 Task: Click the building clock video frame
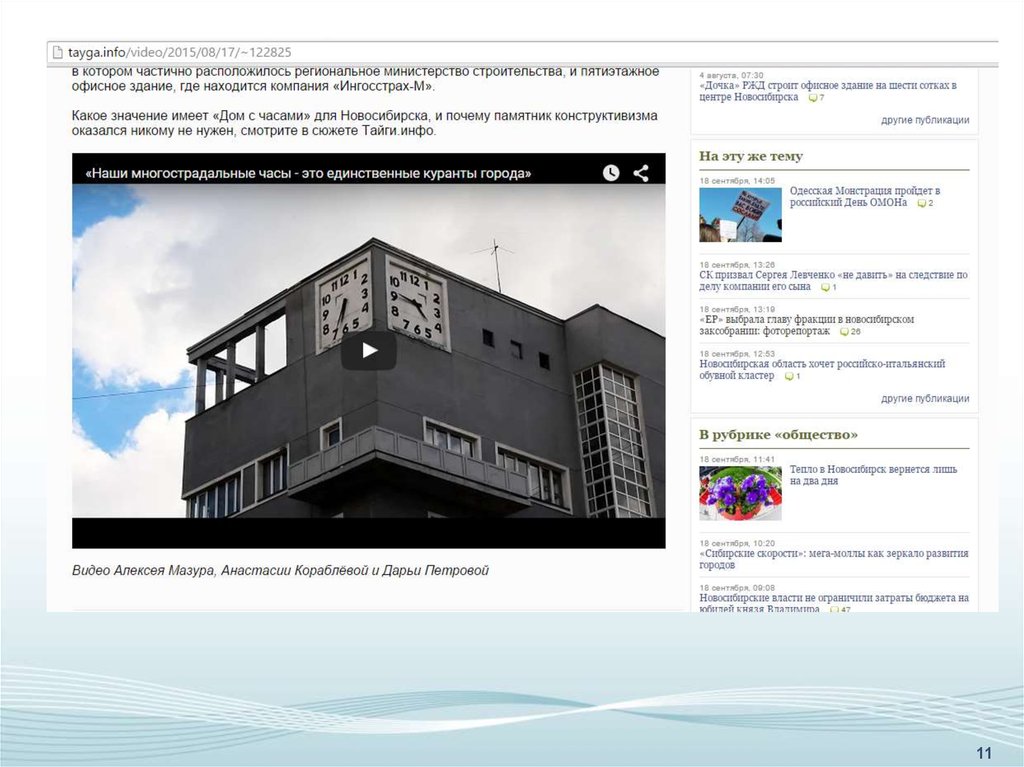click(x=368, y=351)
